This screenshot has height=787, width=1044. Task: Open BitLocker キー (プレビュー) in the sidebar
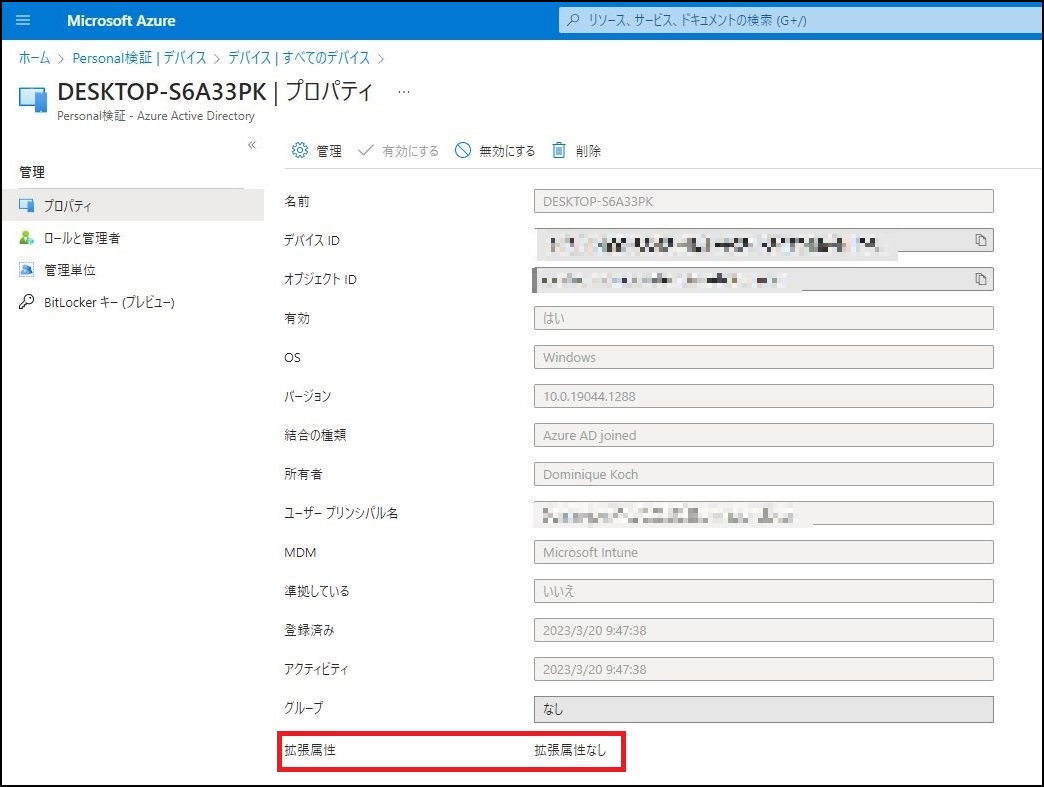click(133, 302)
